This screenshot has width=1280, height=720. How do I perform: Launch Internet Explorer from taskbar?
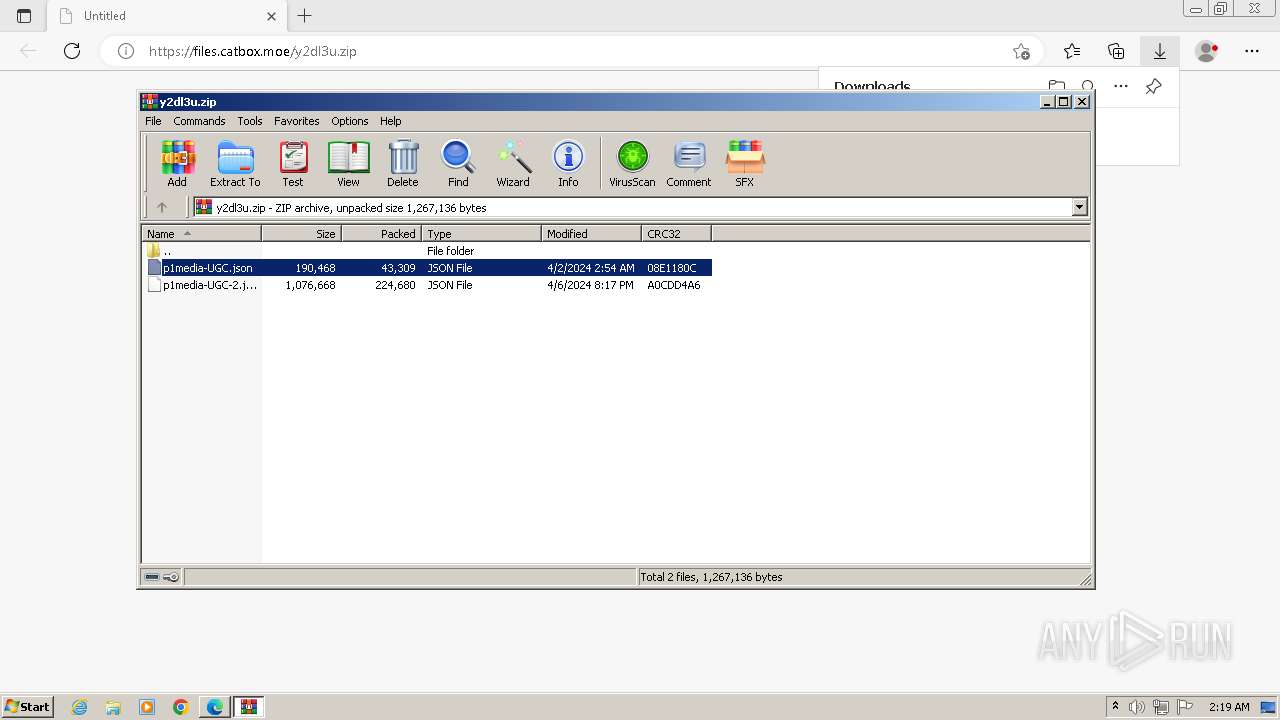pos(80,707)
